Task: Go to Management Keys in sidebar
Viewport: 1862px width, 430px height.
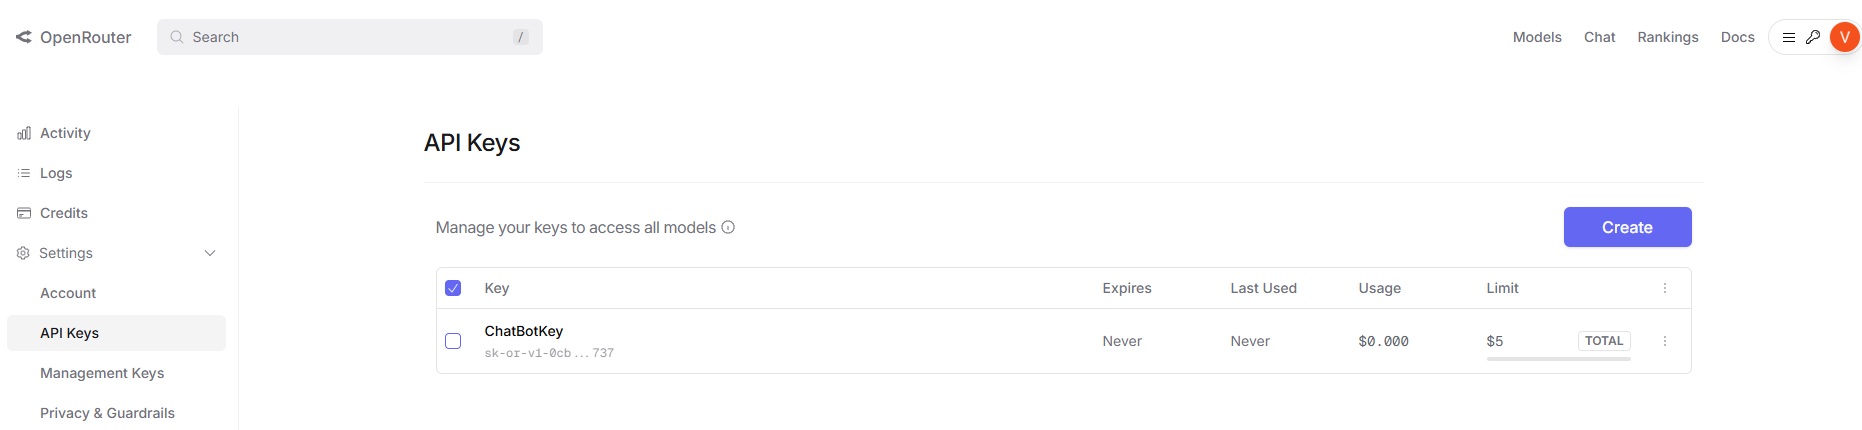Action: pos(102,373)
